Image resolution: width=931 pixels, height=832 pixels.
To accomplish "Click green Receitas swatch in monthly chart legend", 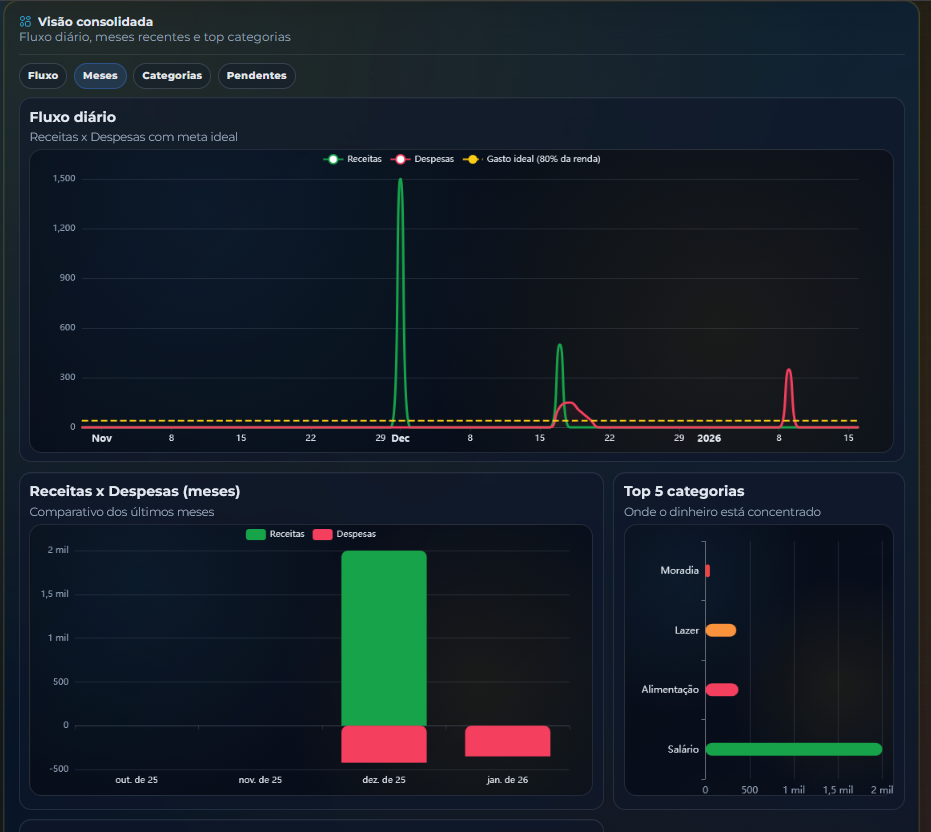I will (256, 534).
